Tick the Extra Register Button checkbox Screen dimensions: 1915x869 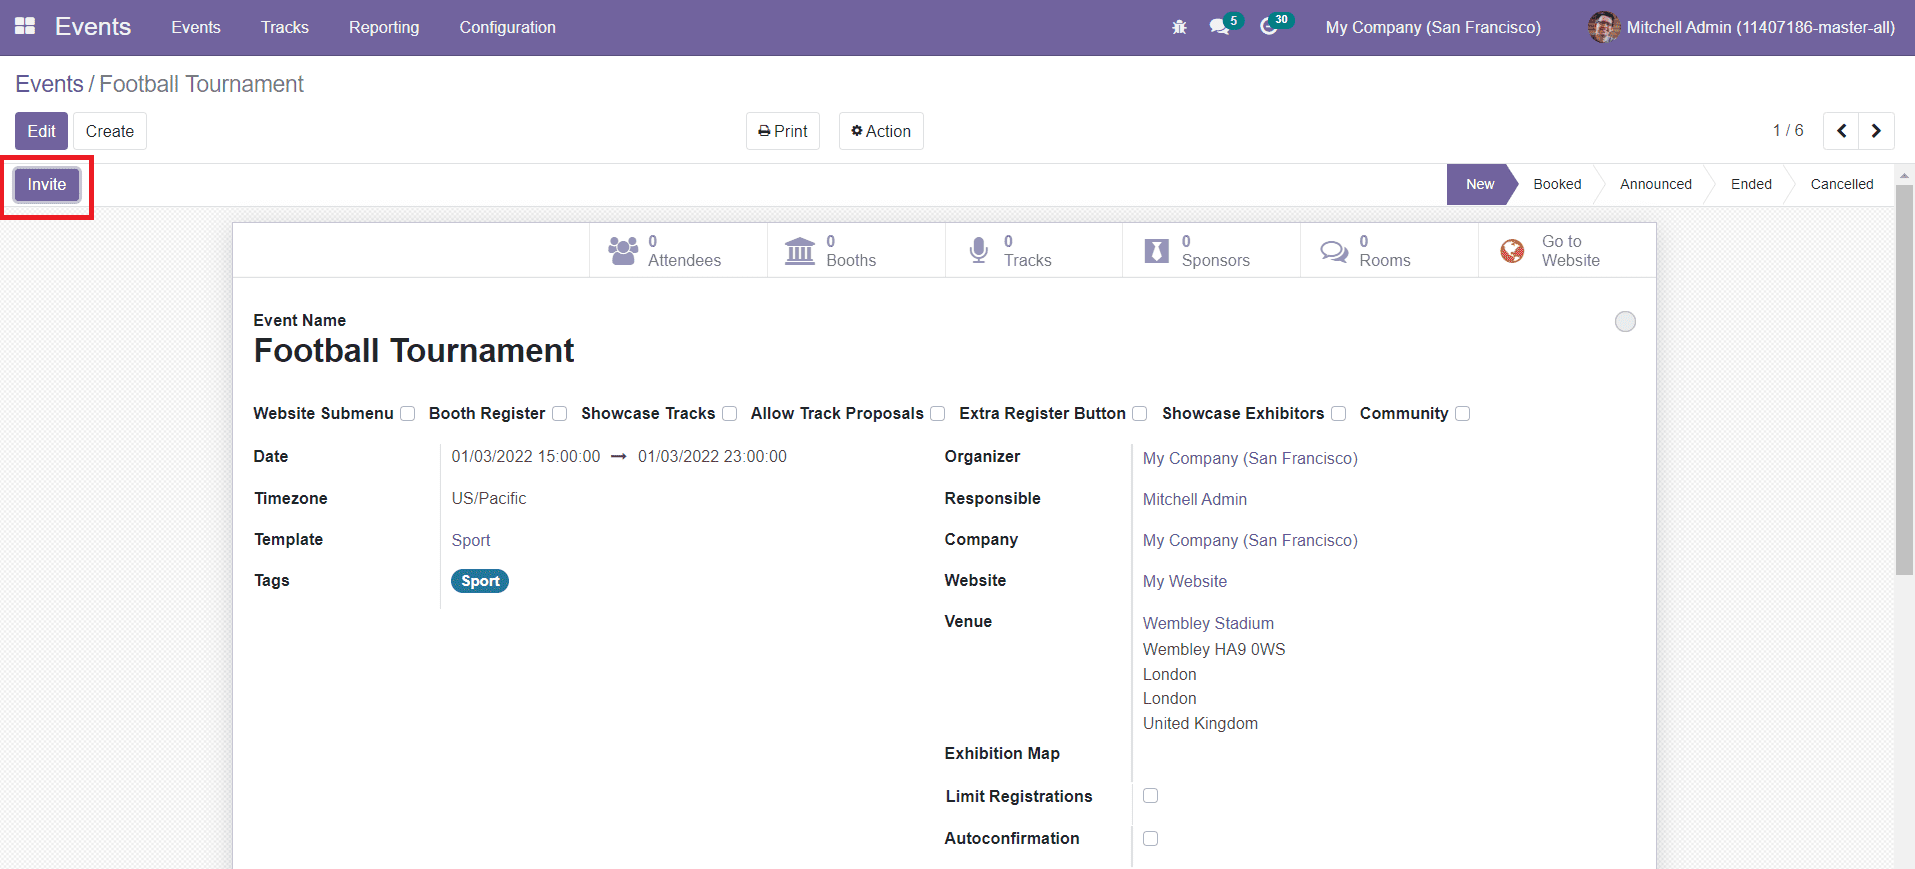pyautogui.click(x=1140, y=414)
